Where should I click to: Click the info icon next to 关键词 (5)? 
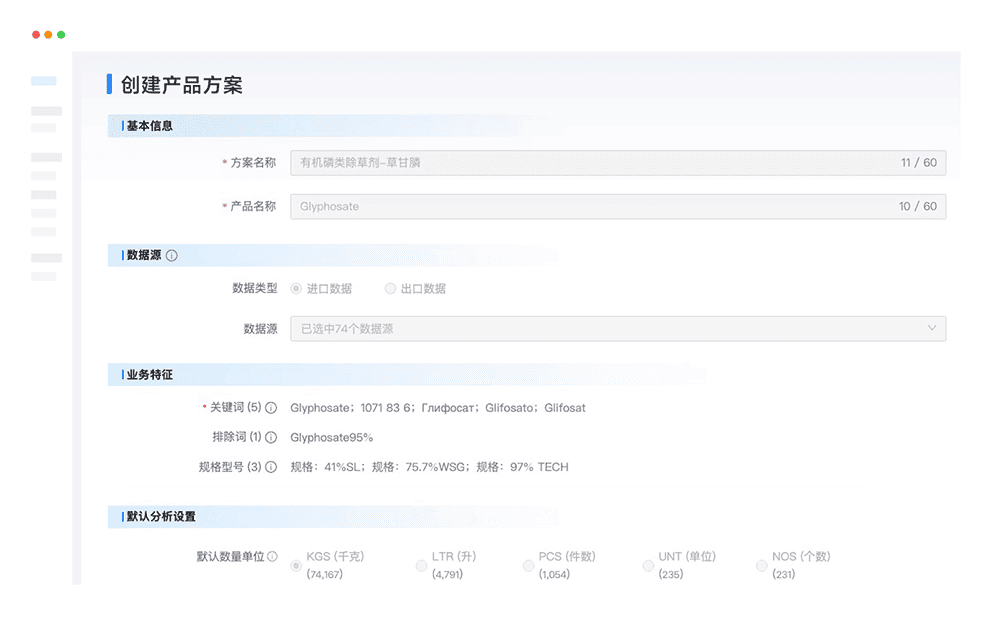coord(270,408)
